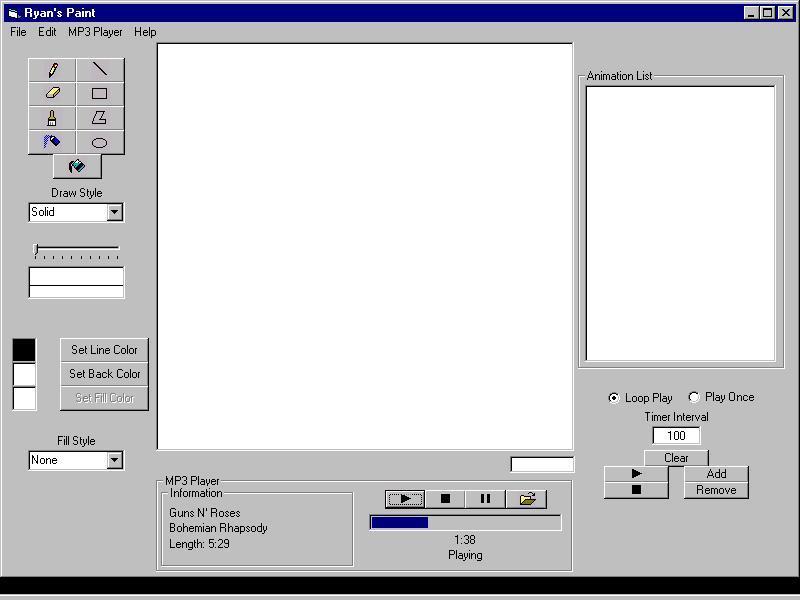
Task: Enable the Loop Play option
Action: pos(614,398)
